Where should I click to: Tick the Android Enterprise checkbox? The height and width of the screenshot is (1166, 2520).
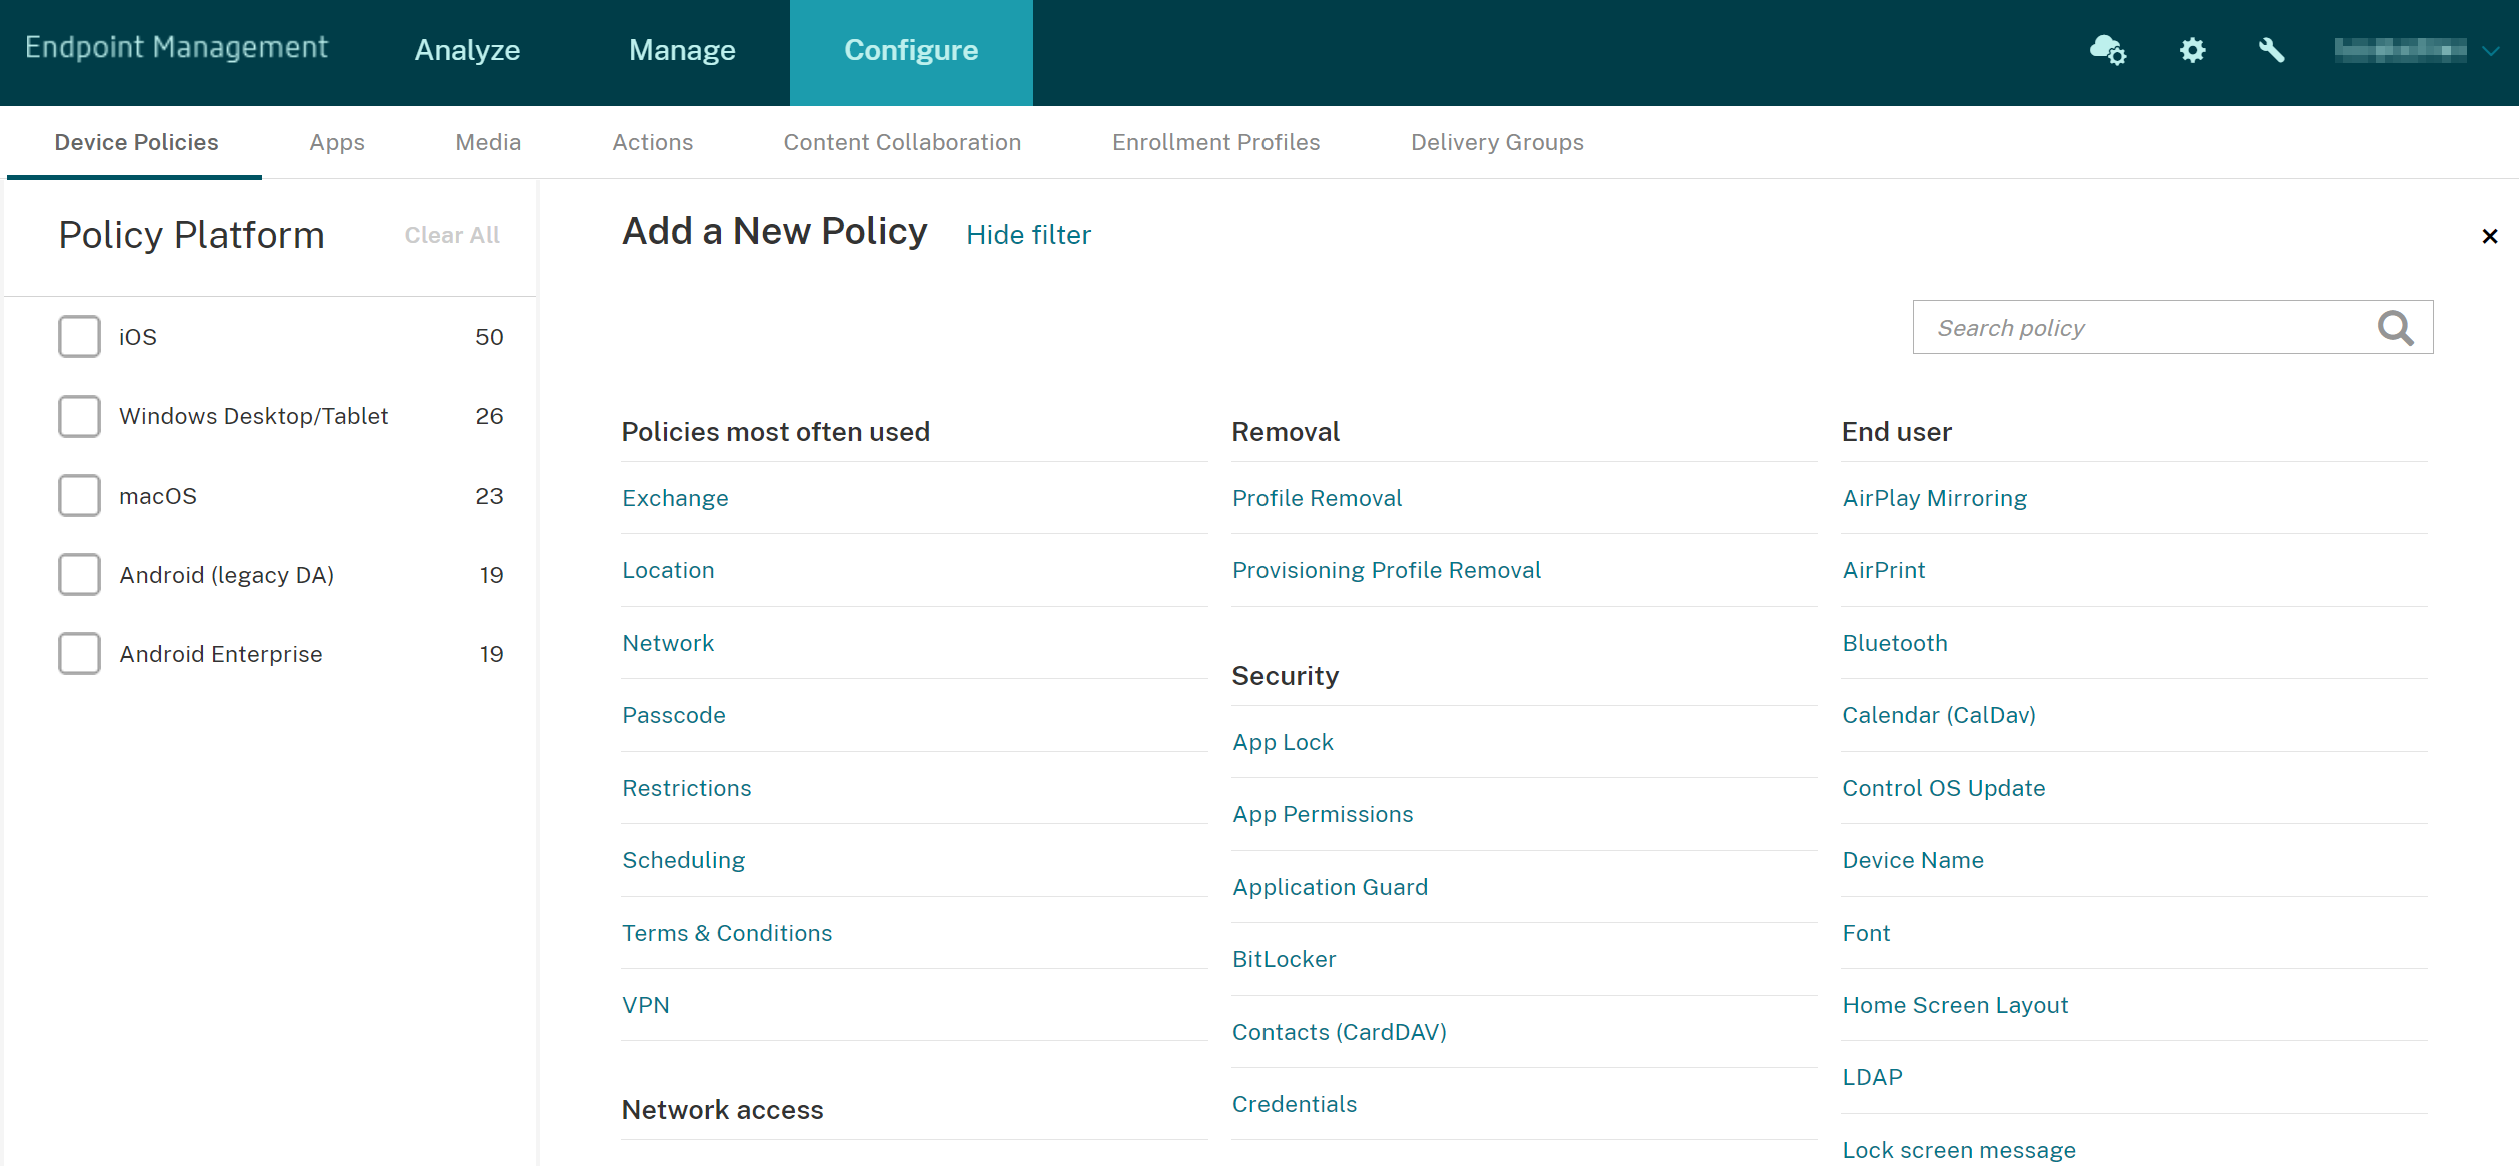point(79,654)
